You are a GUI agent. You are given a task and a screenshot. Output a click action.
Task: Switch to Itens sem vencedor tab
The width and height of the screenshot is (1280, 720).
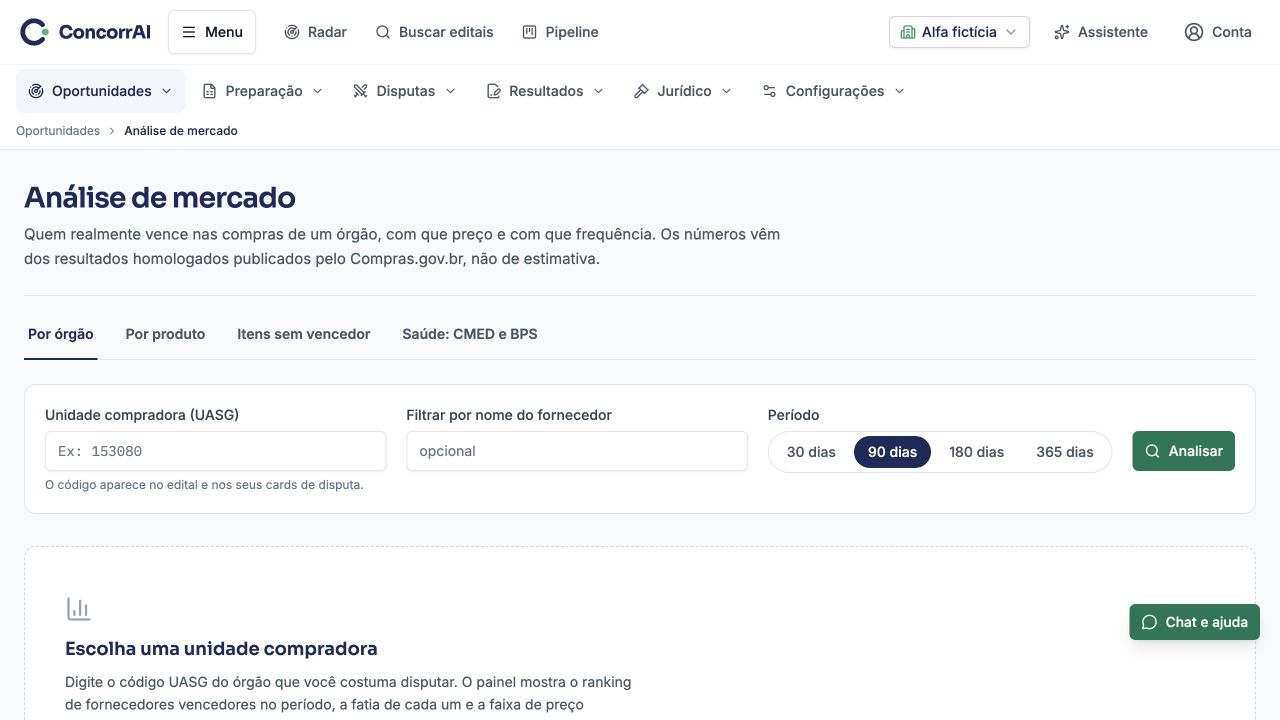304,334
